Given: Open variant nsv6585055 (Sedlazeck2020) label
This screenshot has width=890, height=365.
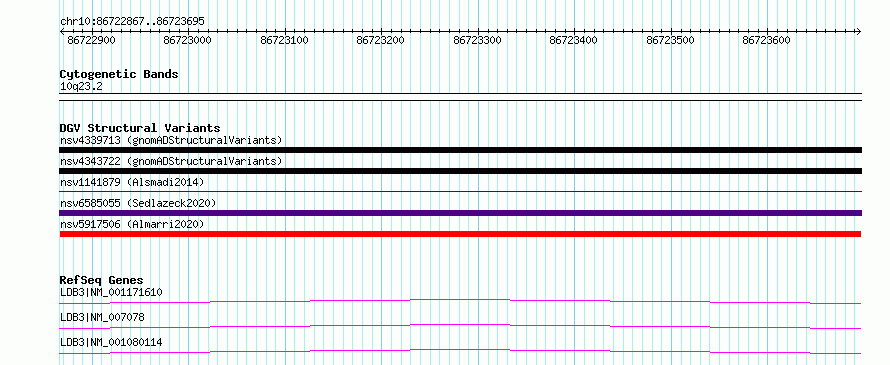Looking at the screenshot, I should click(x=138, y=203).
